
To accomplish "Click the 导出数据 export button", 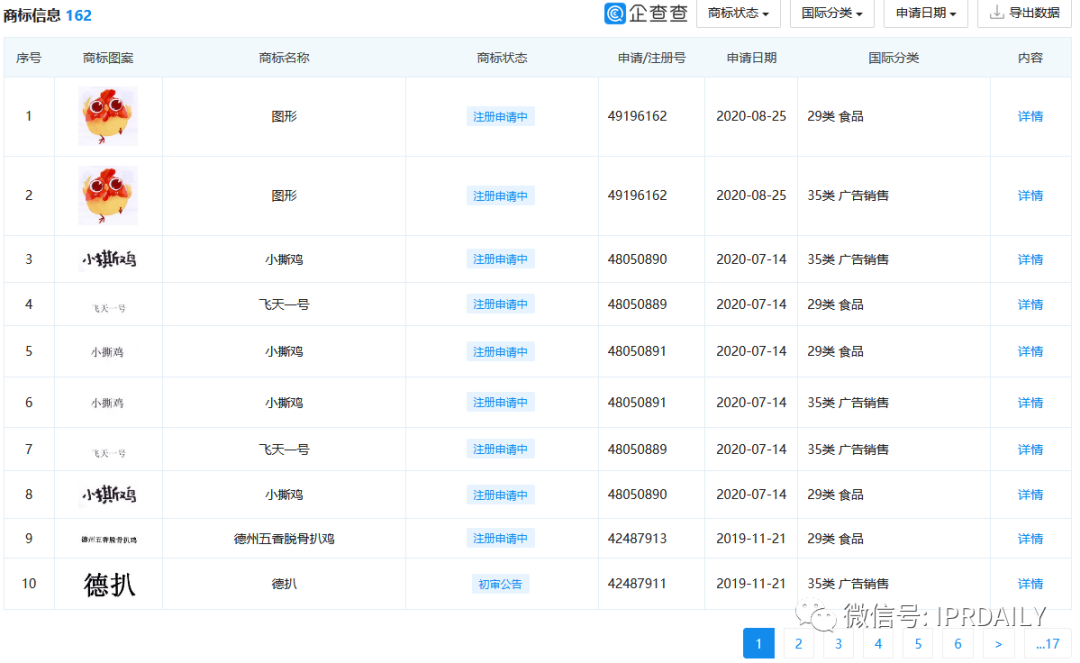I will click(x=1024, y=13).
